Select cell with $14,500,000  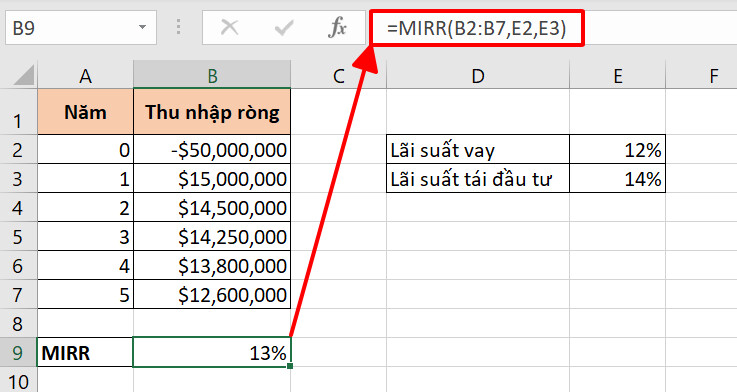(212, 208)
